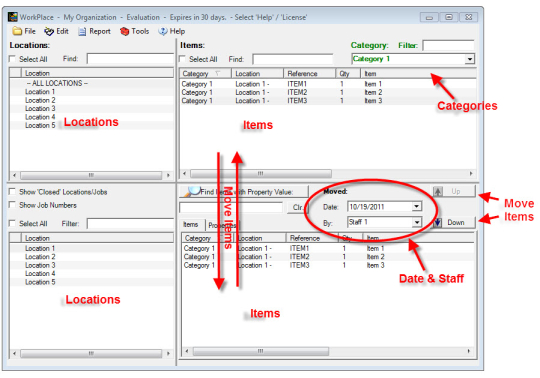Click the Up button

[454, 191]
